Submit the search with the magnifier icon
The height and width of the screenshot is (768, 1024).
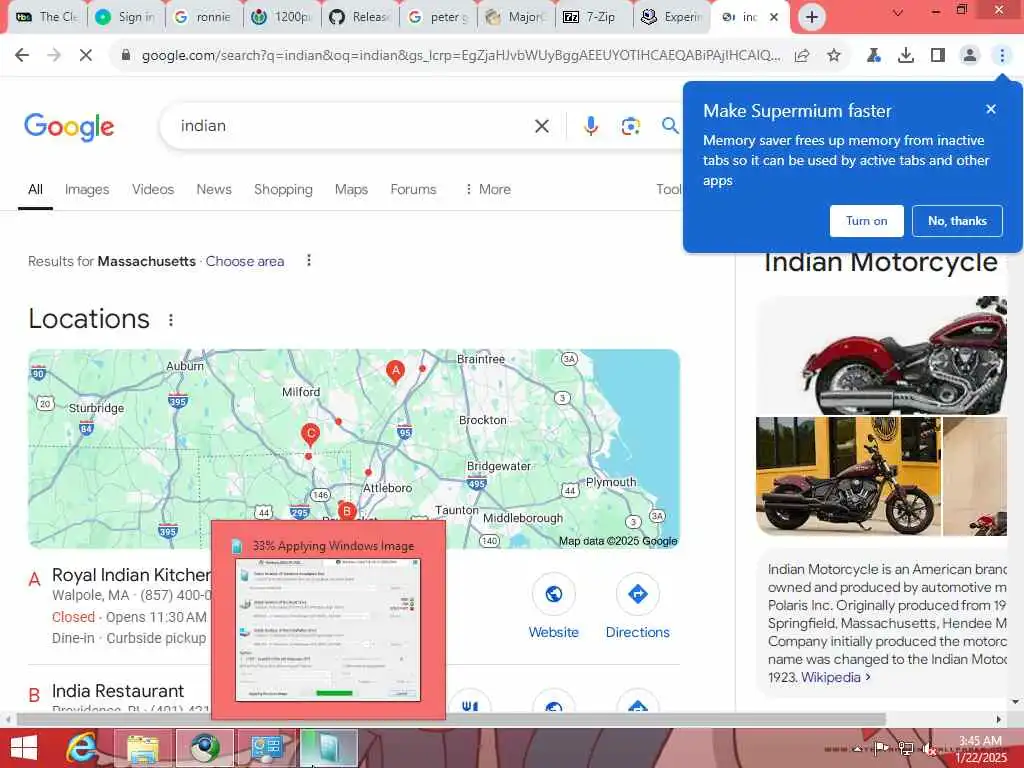[670, 125]
